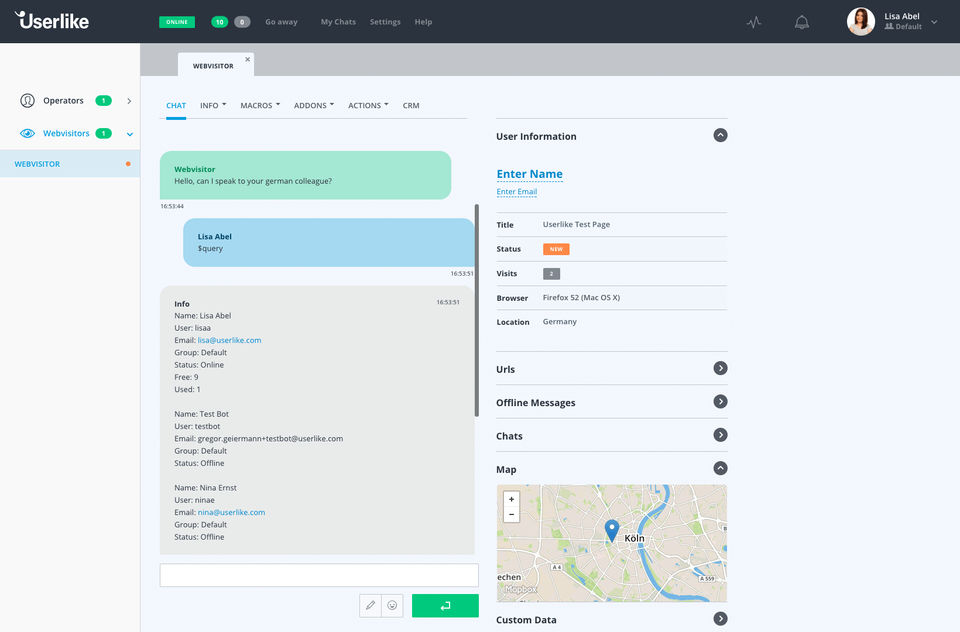Open the INFO dropdown menu

coord(213,105)
